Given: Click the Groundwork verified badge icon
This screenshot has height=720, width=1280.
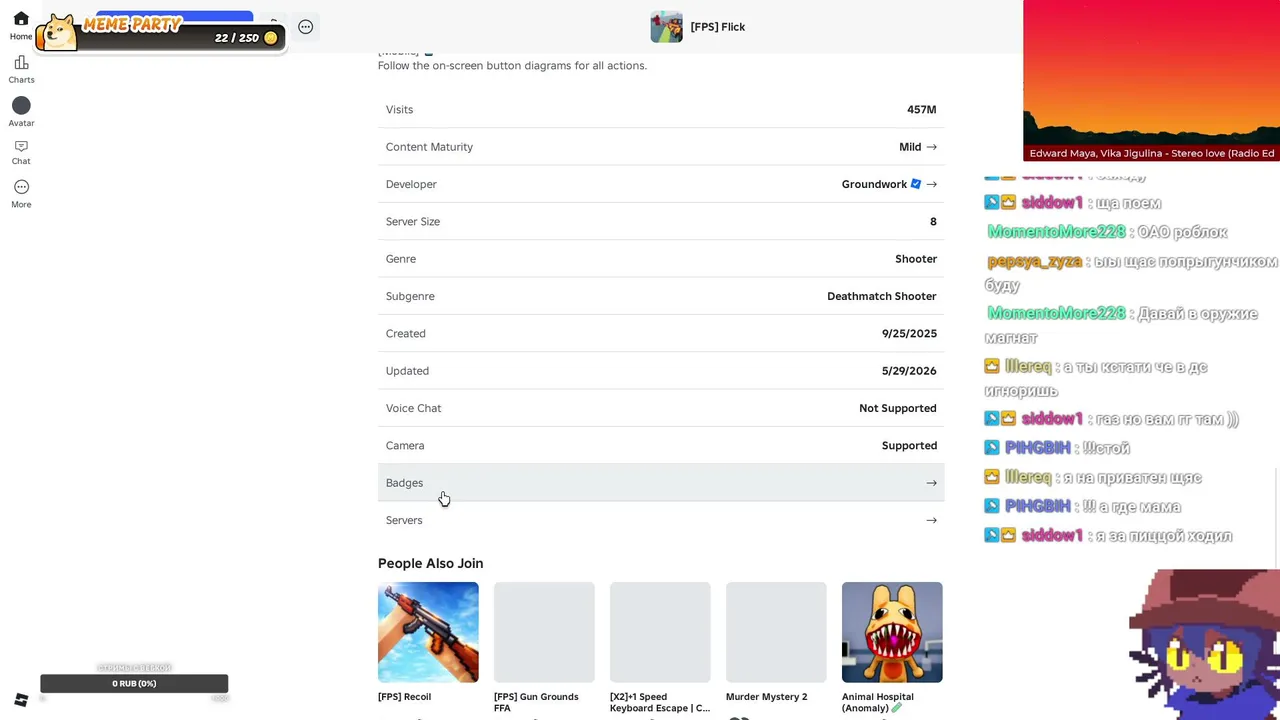Looking at the screenshot, I should point(915,184).
